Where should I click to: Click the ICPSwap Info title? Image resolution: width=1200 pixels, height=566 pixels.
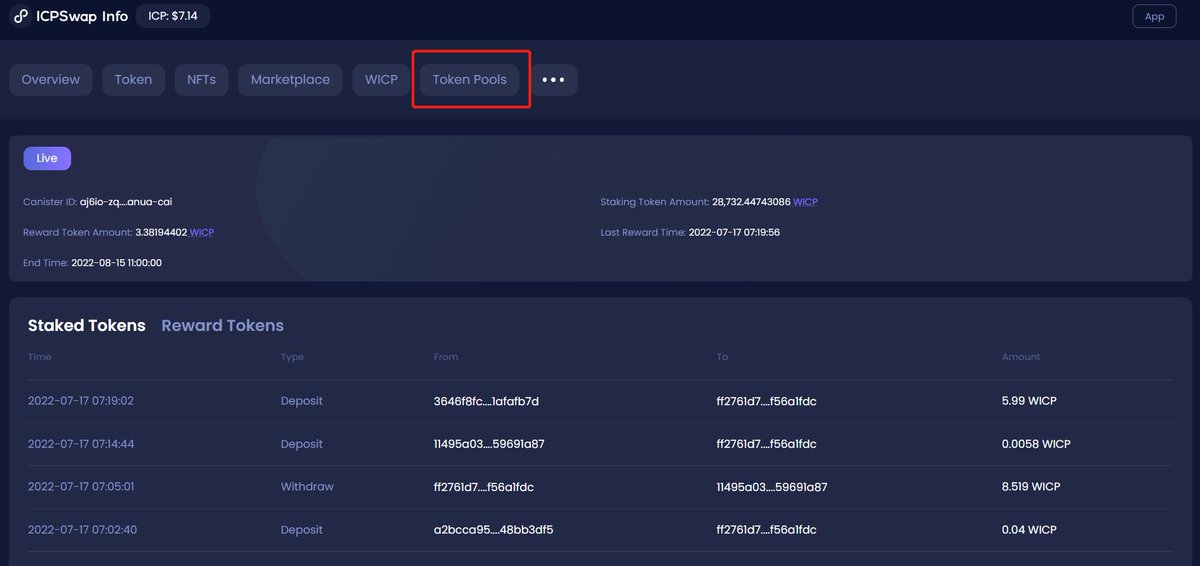[82, 16]
